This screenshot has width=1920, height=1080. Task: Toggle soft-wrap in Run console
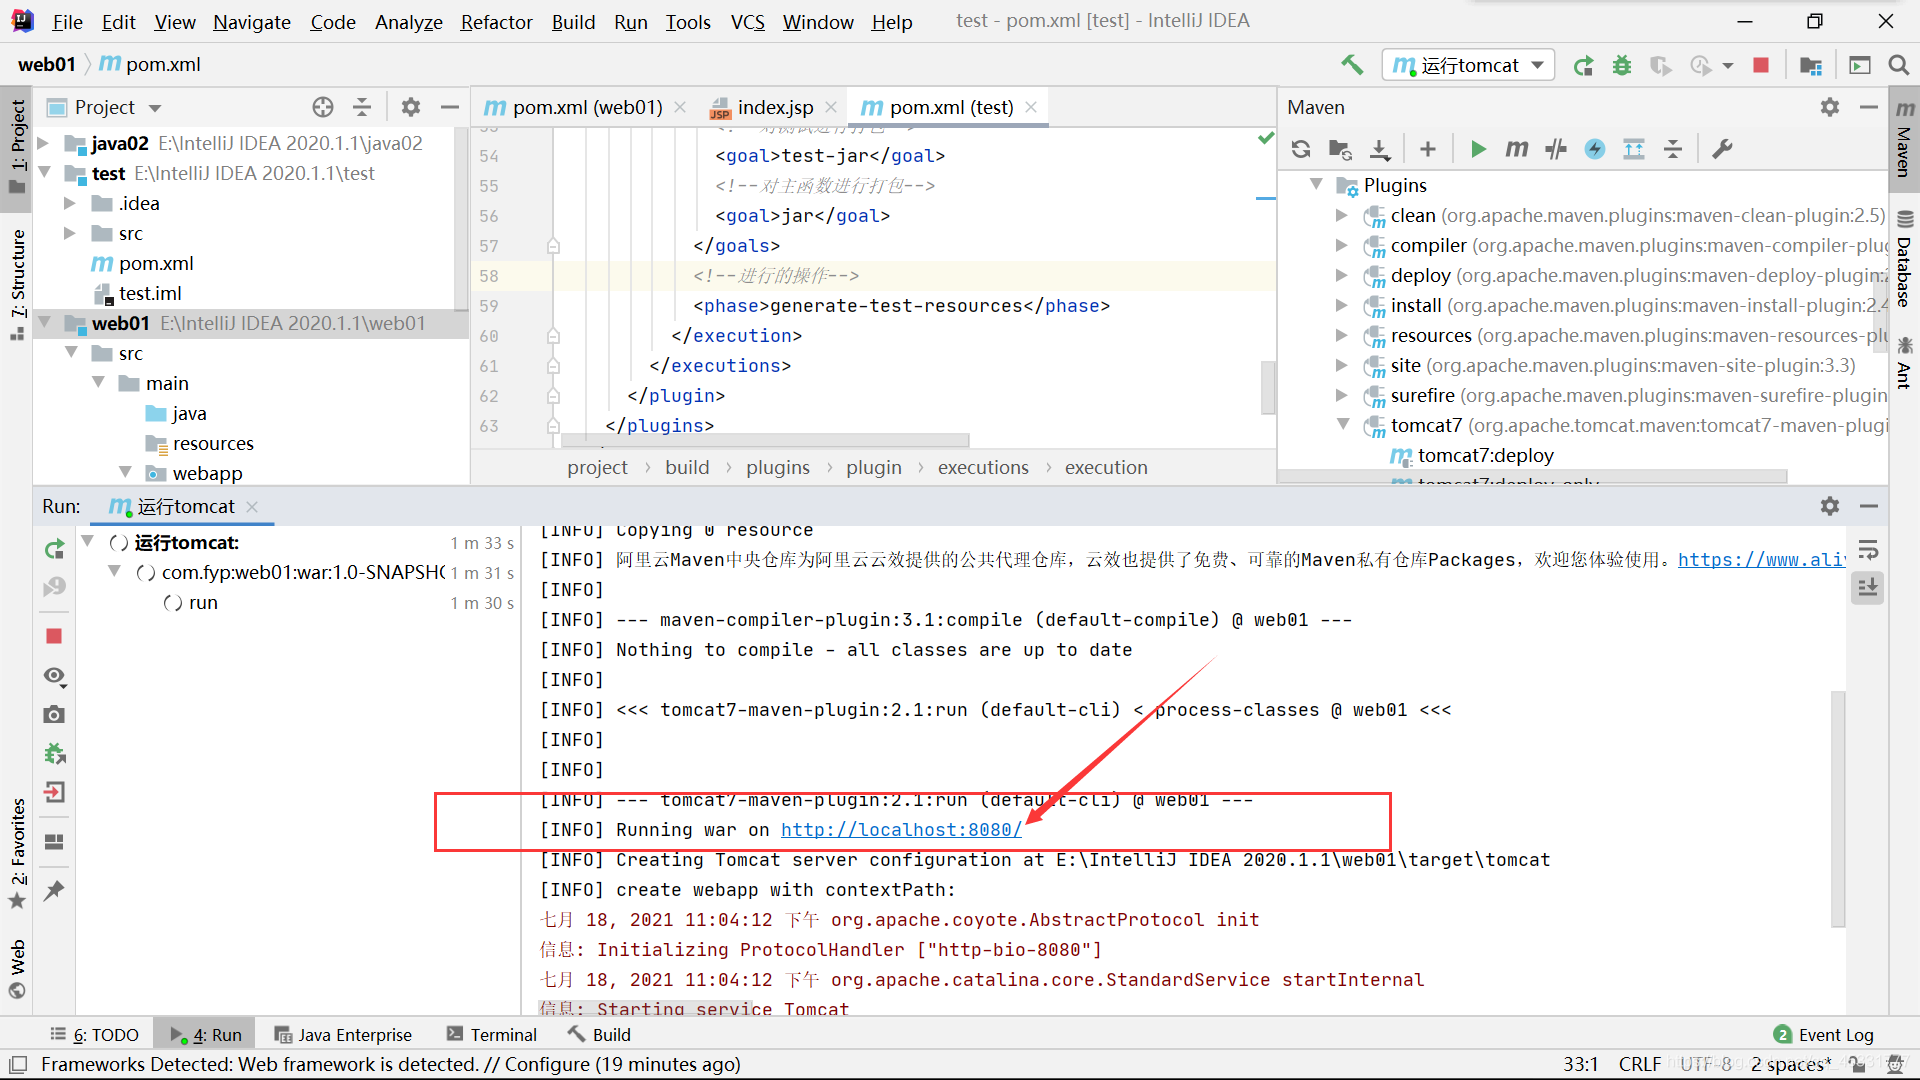click(x=1868, y=549)
